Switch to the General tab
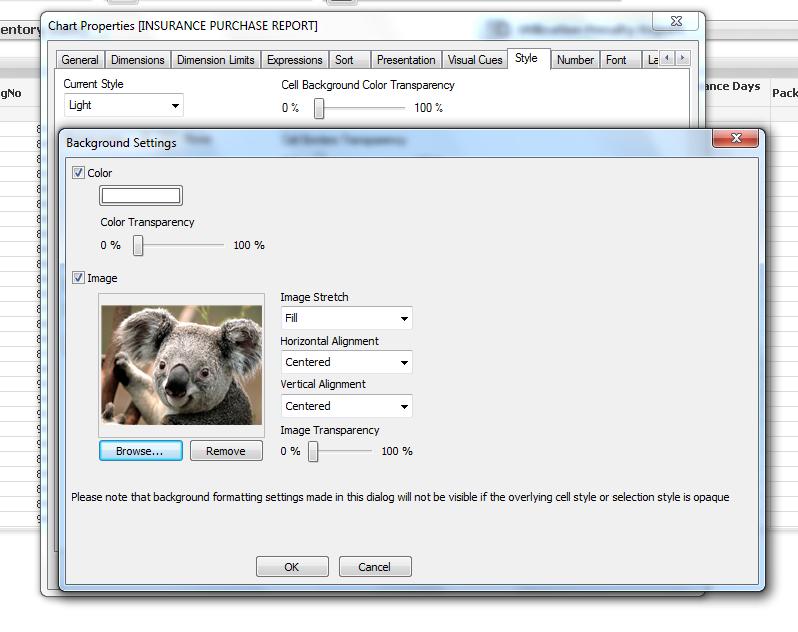This screenshot has height=632, width=798. (80, 60)
